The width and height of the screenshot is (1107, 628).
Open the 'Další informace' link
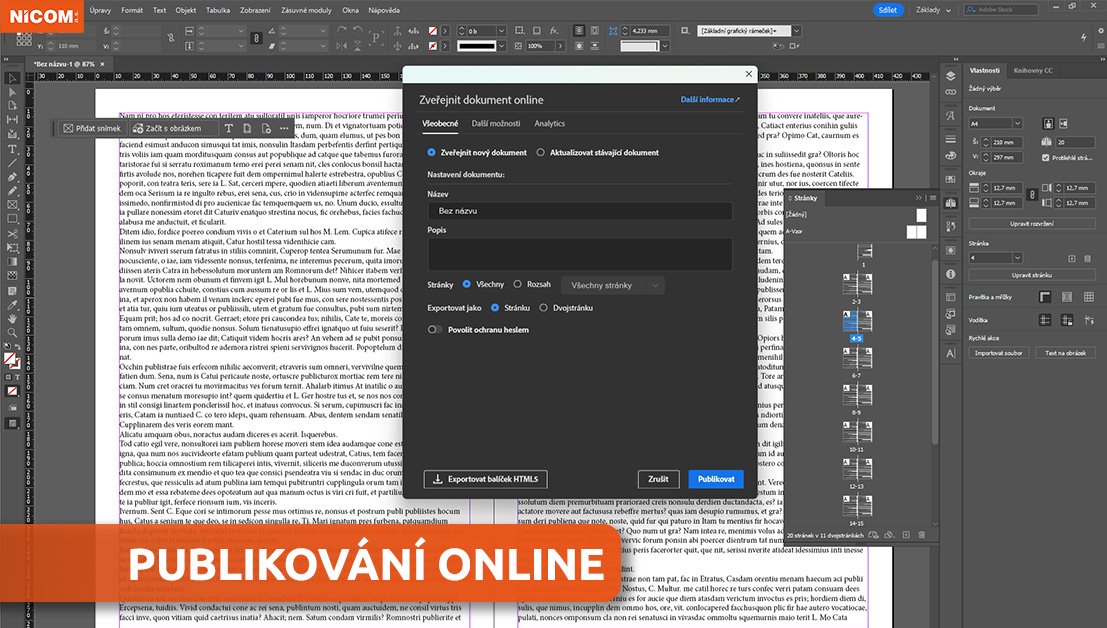click(x=710, y=100)
